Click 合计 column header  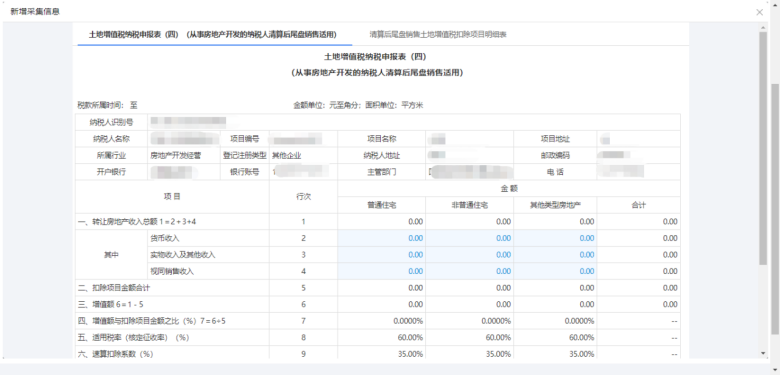(x=638, y=205)
